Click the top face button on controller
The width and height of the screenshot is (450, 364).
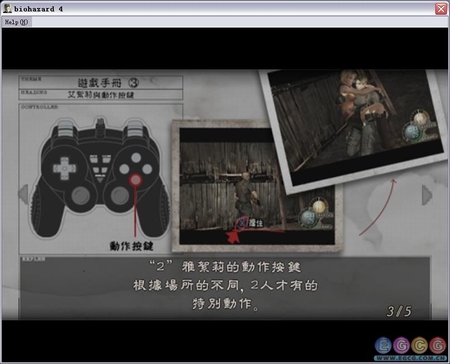tap(136, 157)
